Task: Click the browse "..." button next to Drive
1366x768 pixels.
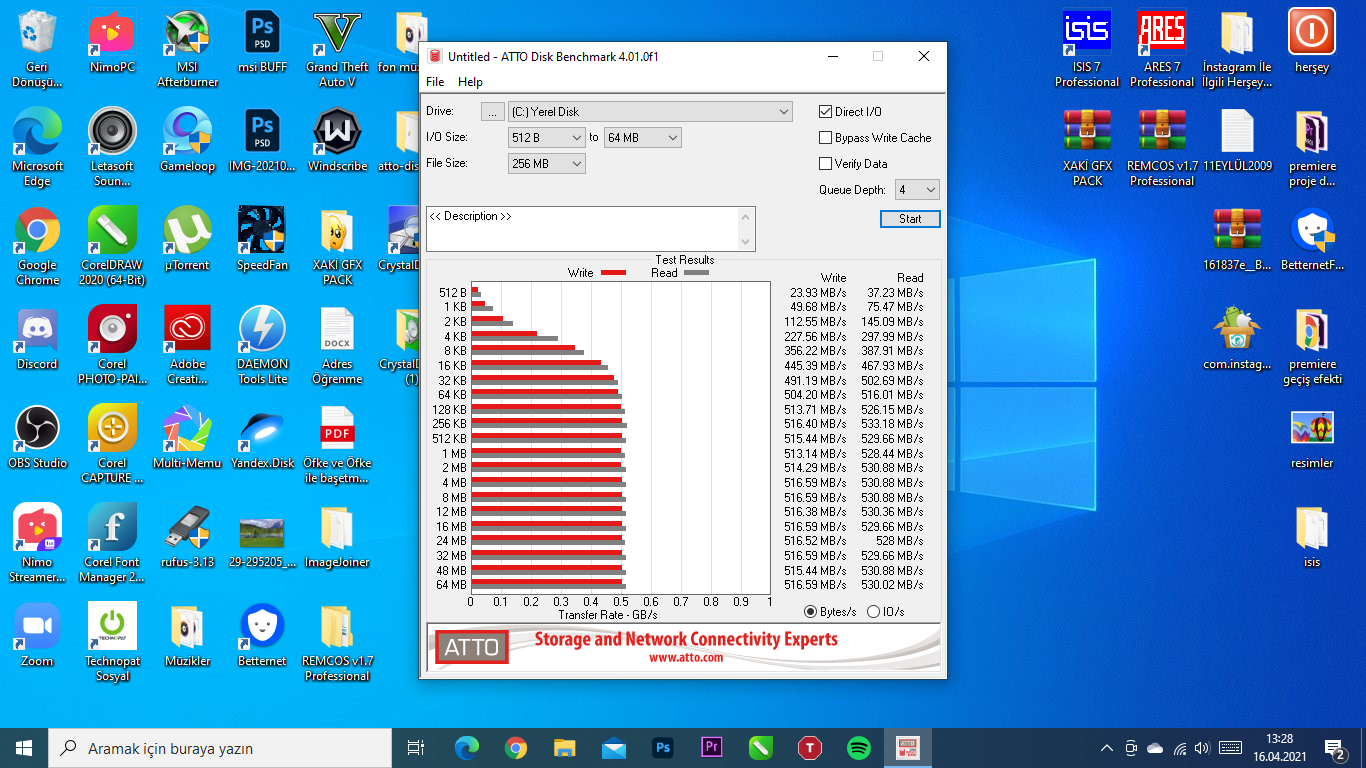Action: [493, 112]
